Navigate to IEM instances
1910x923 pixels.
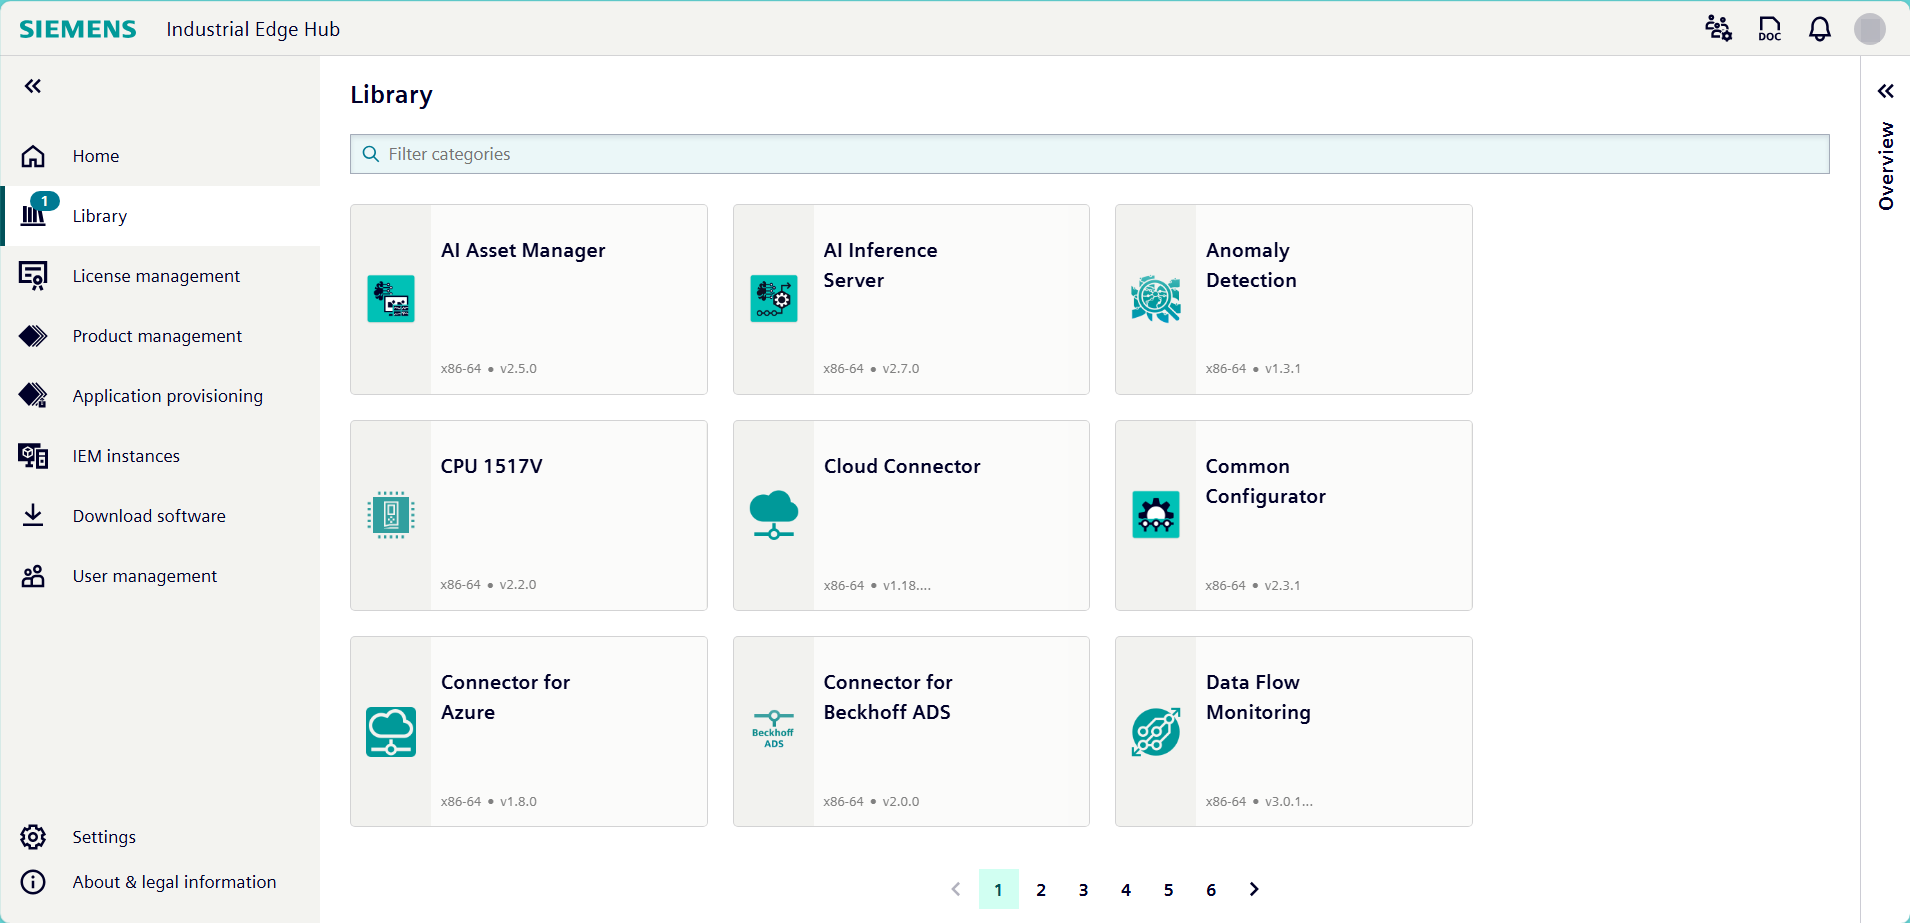(126, 456)
